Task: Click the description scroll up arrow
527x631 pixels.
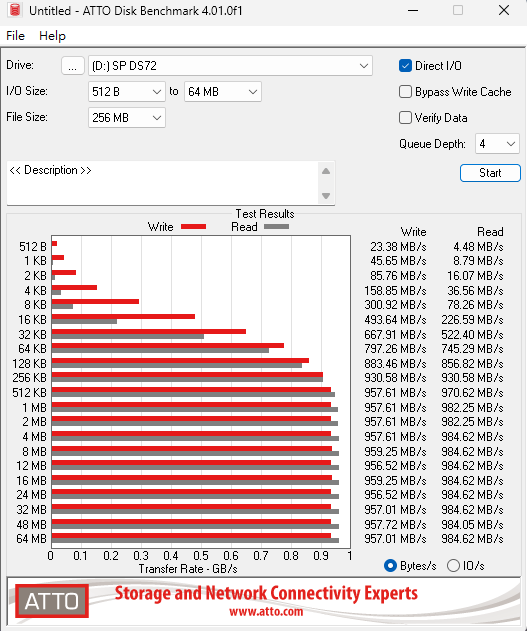Action: pyautogui.click(x=326, y=171)
